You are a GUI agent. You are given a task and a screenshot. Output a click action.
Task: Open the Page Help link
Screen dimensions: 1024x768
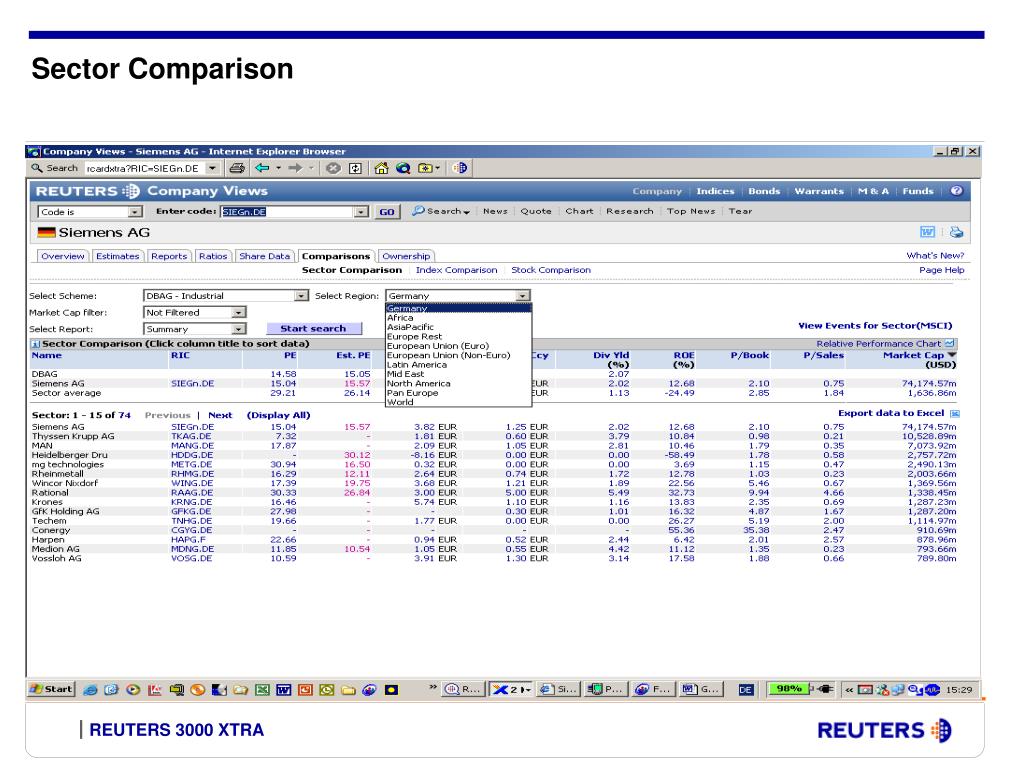tap(941, 270)
